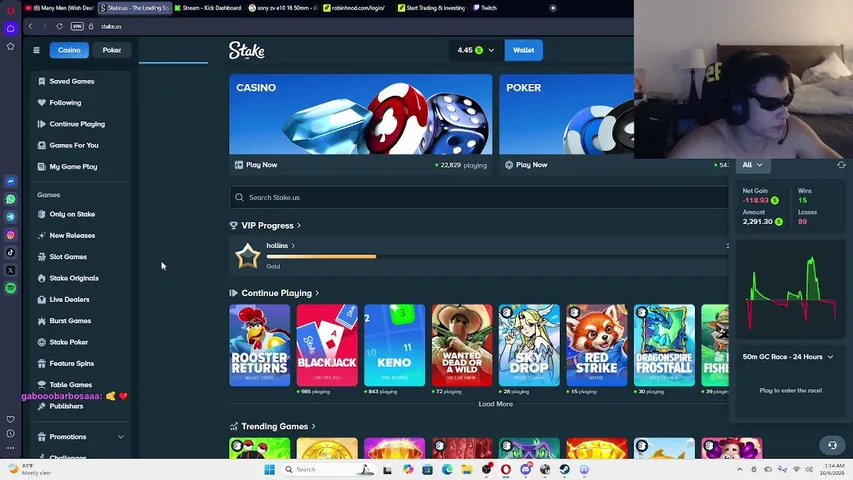Click the profit graph chart
The height and width of the screenshot is (480, 853).
[791, 291]
